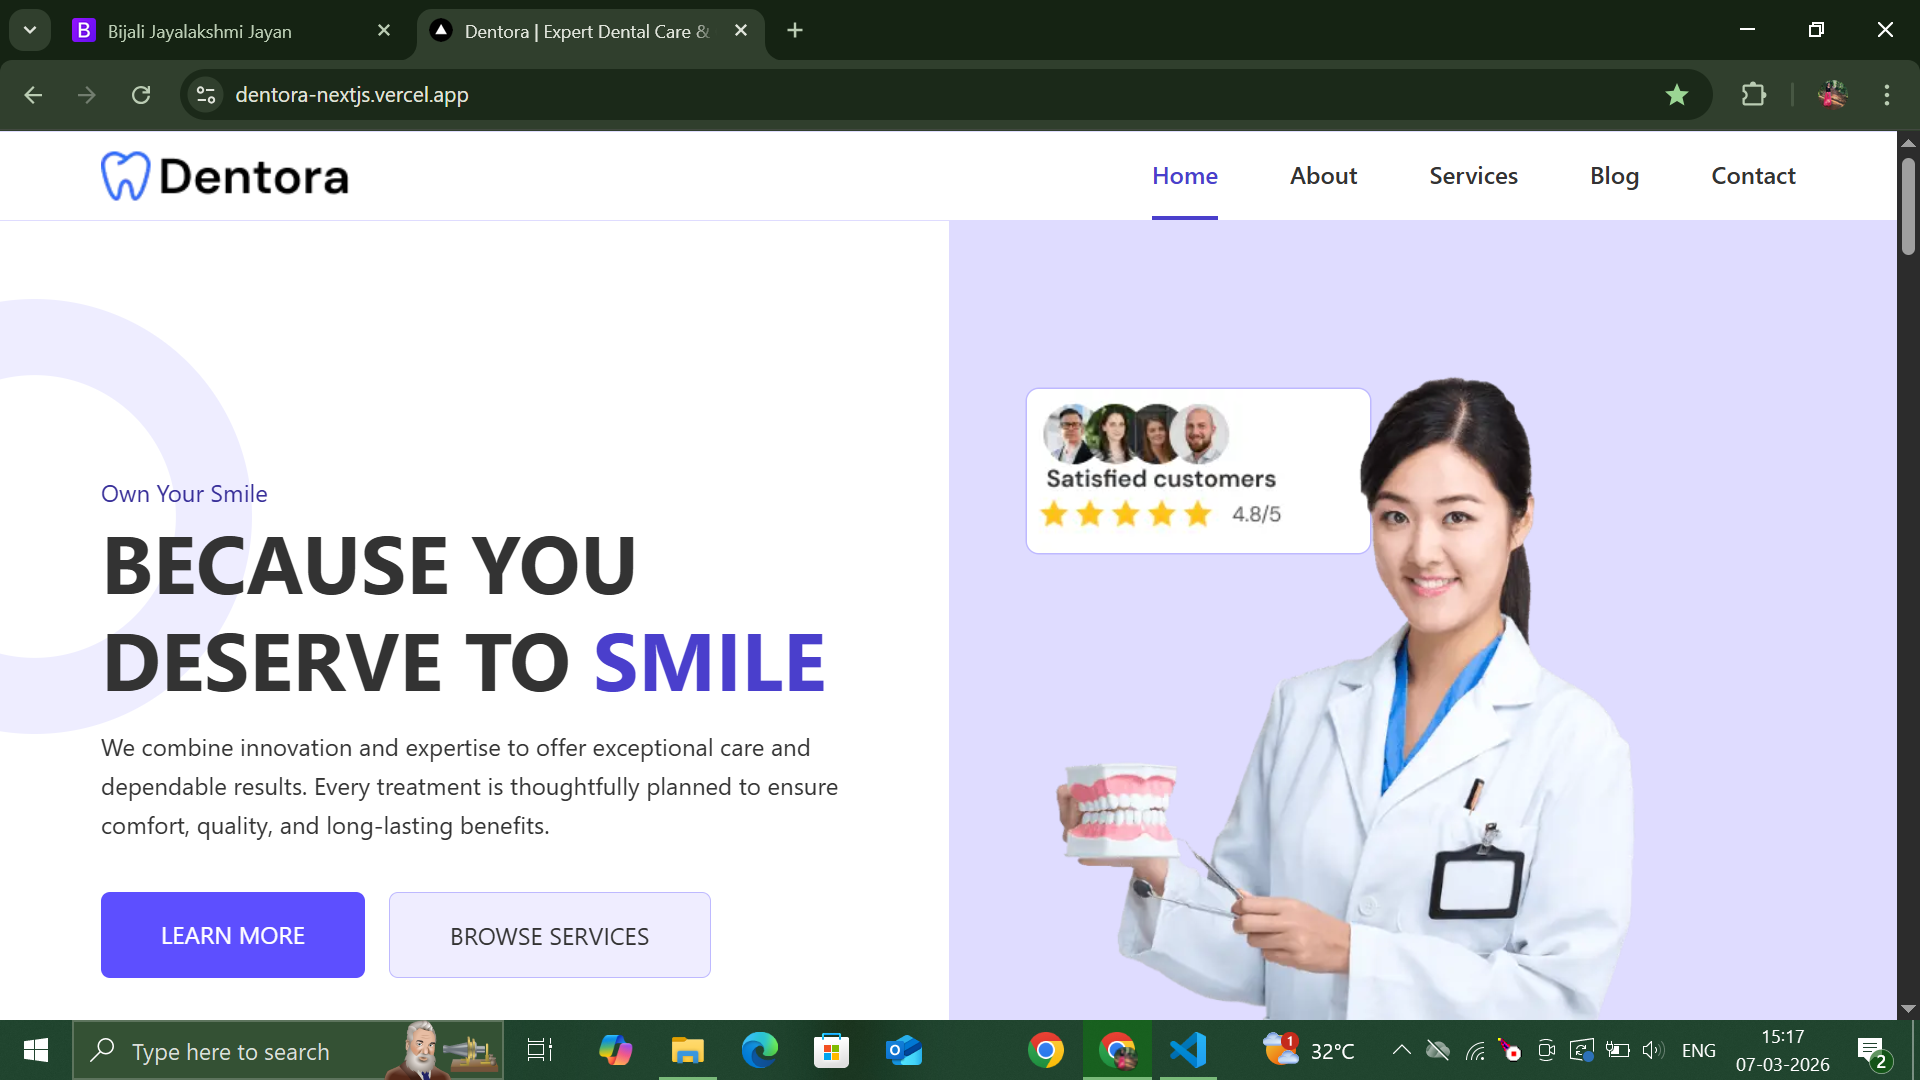The width and height of the screenshot is (1920, 1080).
Task: Go to the About page
Action: (x=1323, y=176)
